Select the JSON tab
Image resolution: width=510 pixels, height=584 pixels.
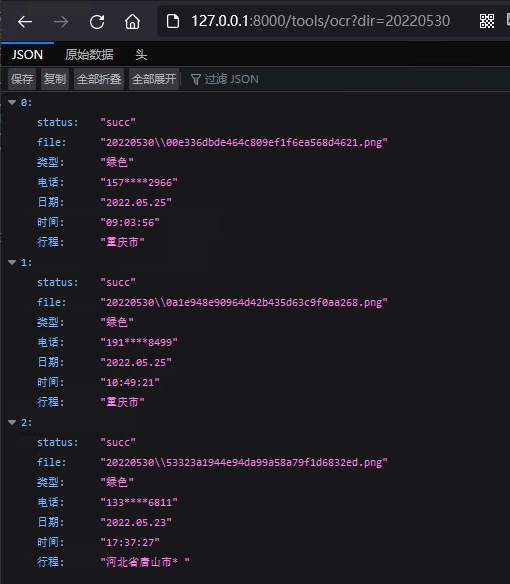click(27, 55)
